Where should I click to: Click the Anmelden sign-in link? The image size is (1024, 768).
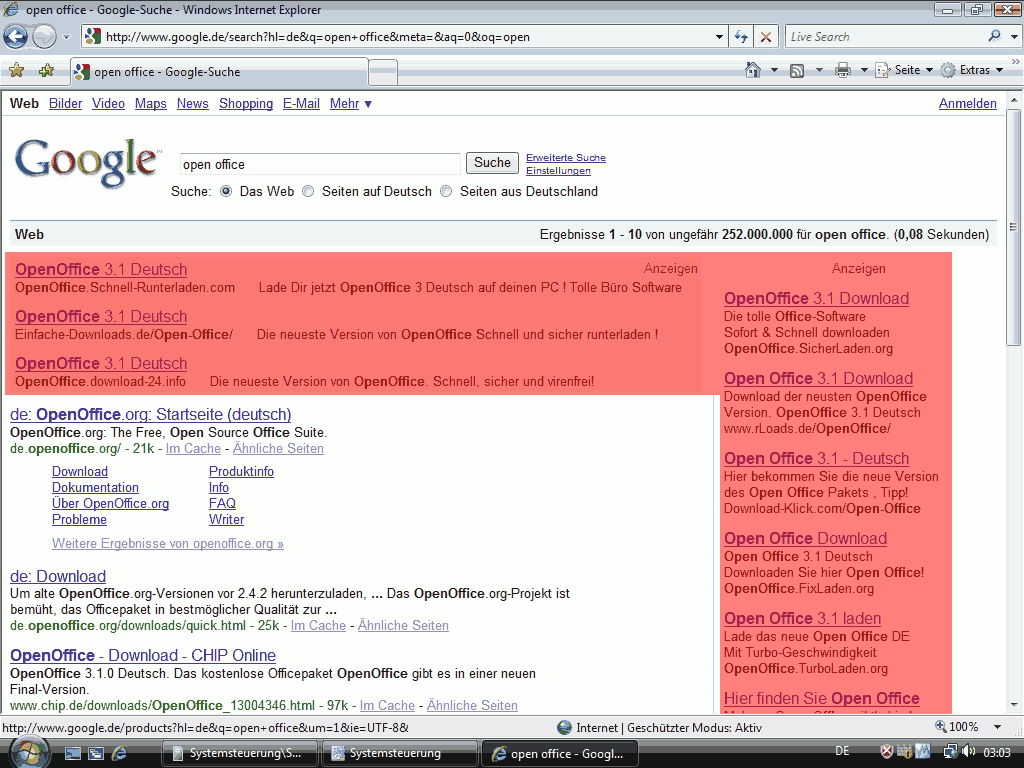[x=967, y=103]
